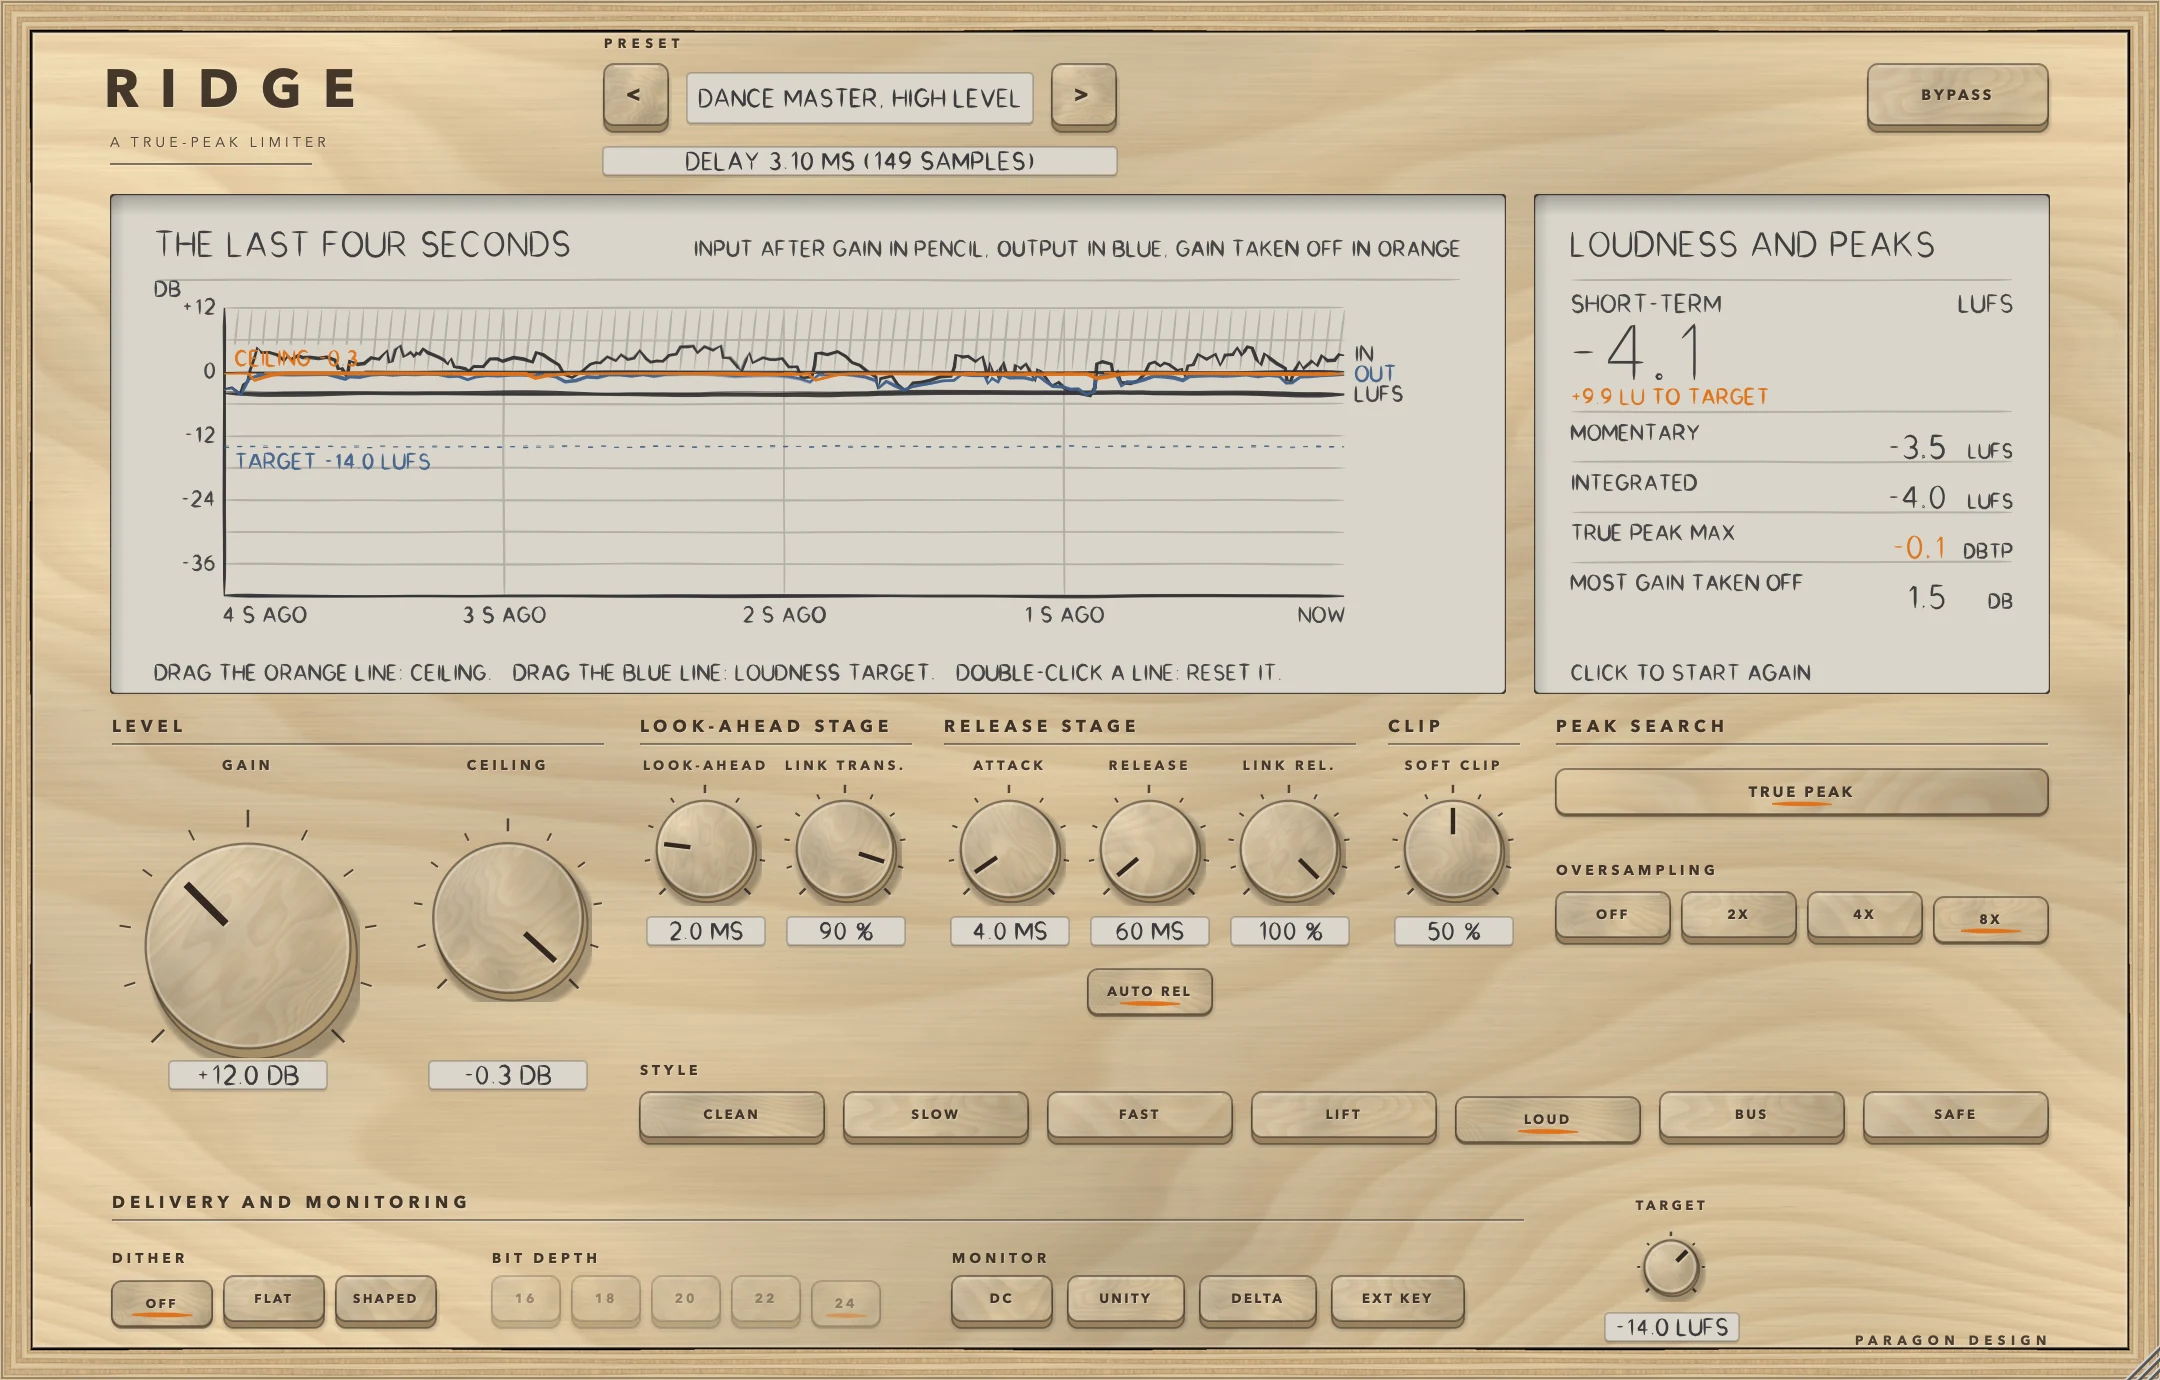Set oversampling to 8x
Viewport: 2160px width, 1380px height.
[x=1990, y=919]
